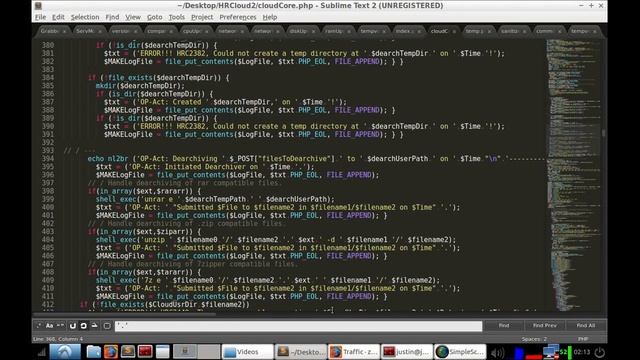Toggle whole word matching in find bar
This screenshot has width=640, height=360.
[60, 326]
